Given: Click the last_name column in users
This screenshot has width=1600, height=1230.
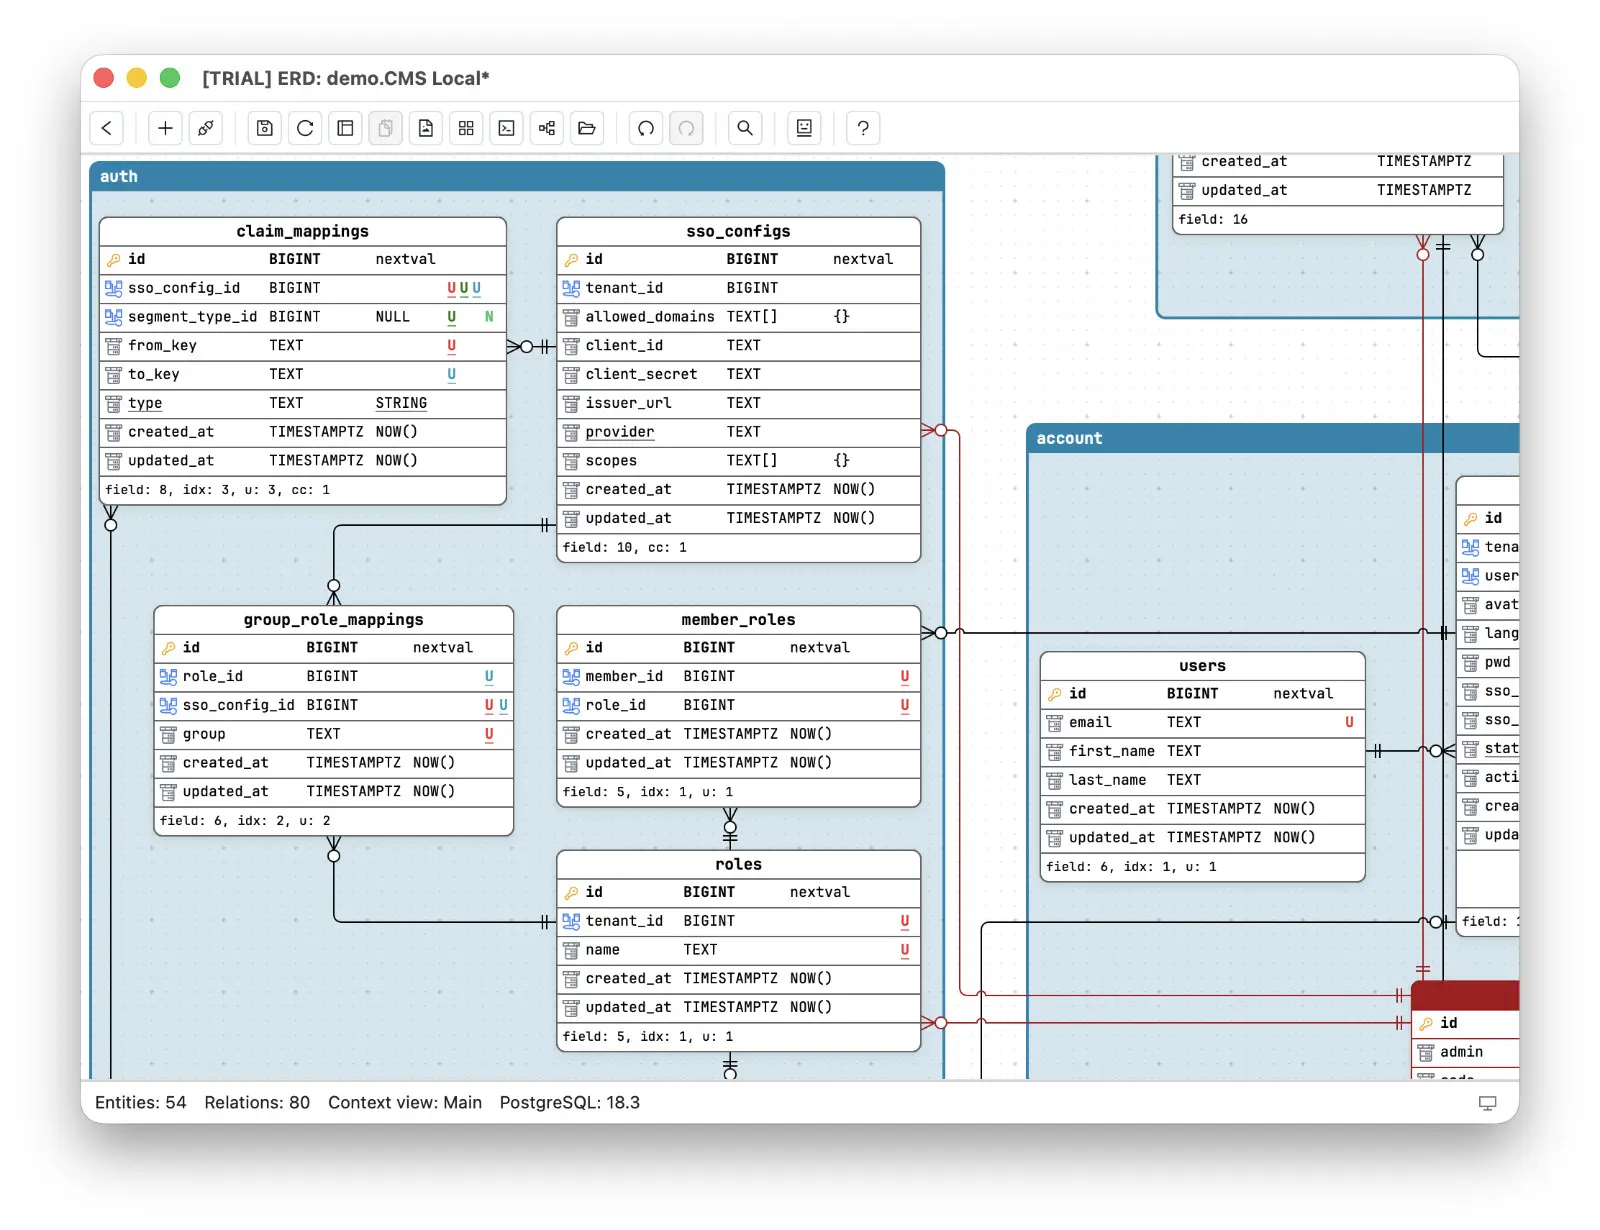Looking at the screenshot, I should tap(1203, 781).
